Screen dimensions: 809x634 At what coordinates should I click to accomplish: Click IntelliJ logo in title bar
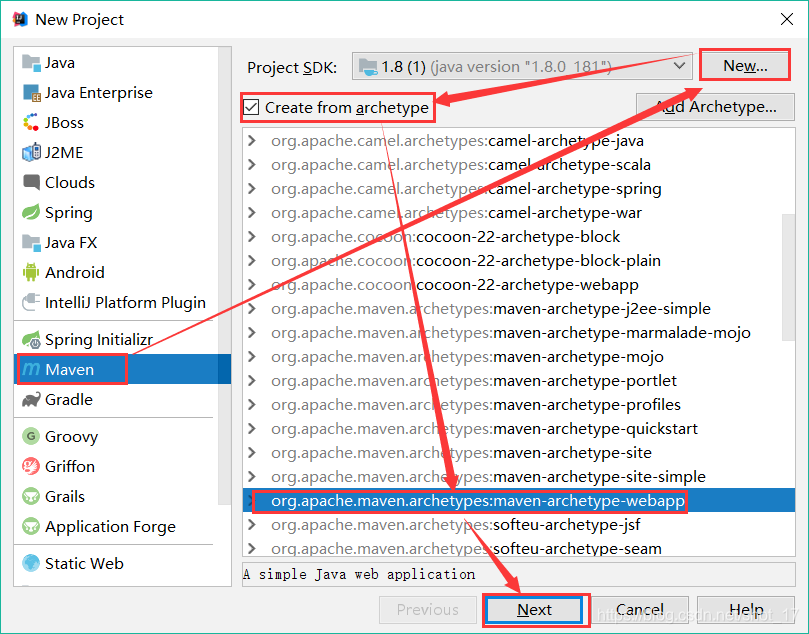tap(20, 19)
